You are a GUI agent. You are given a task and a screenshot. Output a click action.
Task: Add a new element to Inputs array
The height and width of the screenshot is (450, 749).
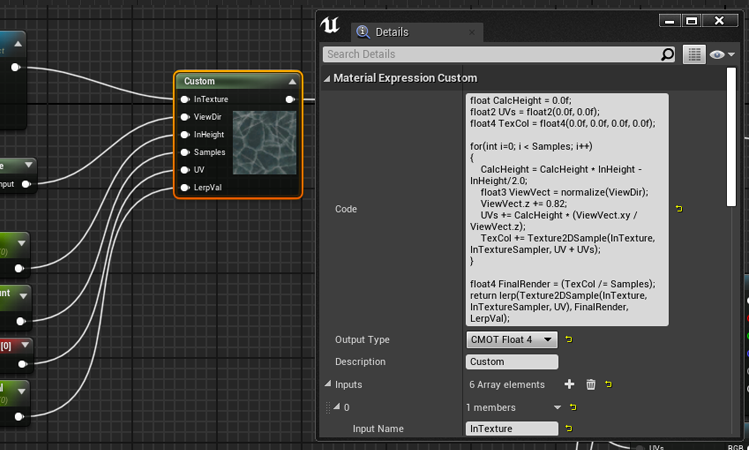tap(569, 384)
